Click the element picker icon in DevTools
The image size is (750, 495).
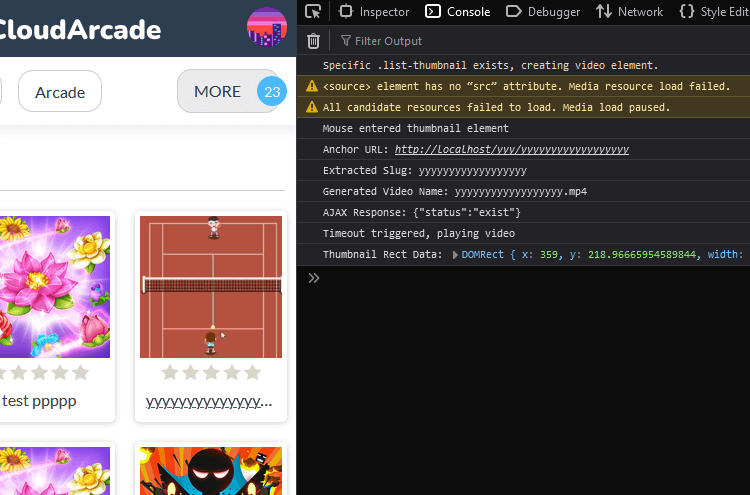[313, 11]
